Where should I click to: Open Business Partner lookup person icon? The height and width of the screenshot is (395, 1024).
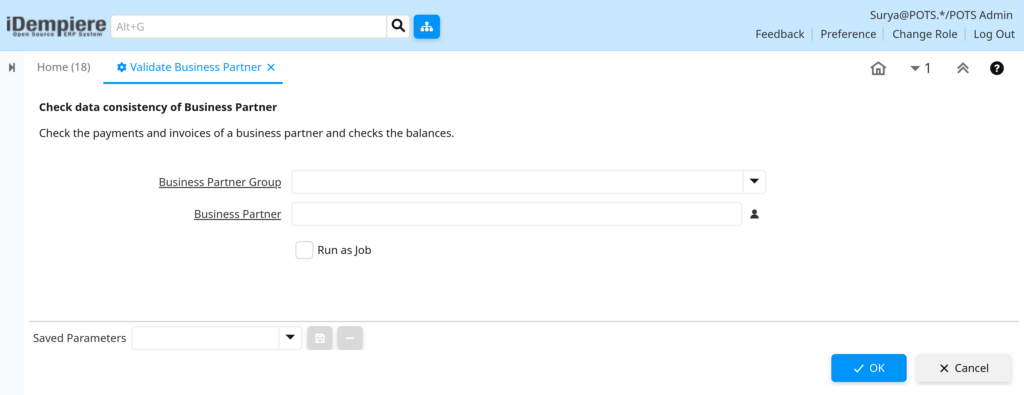coord(754,213)
